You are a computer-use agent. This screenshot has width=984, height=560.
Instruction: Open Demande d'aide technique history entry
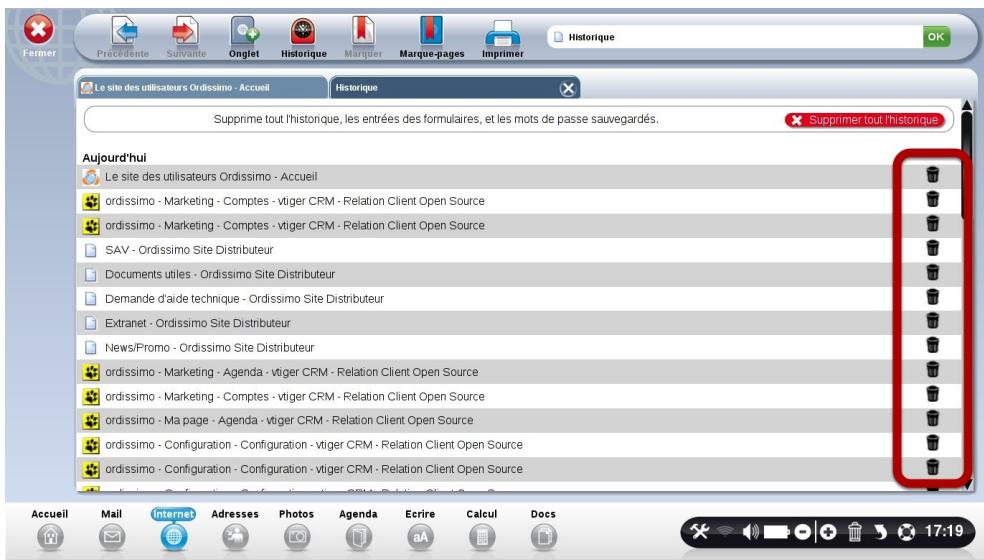[x=244, y=299]
